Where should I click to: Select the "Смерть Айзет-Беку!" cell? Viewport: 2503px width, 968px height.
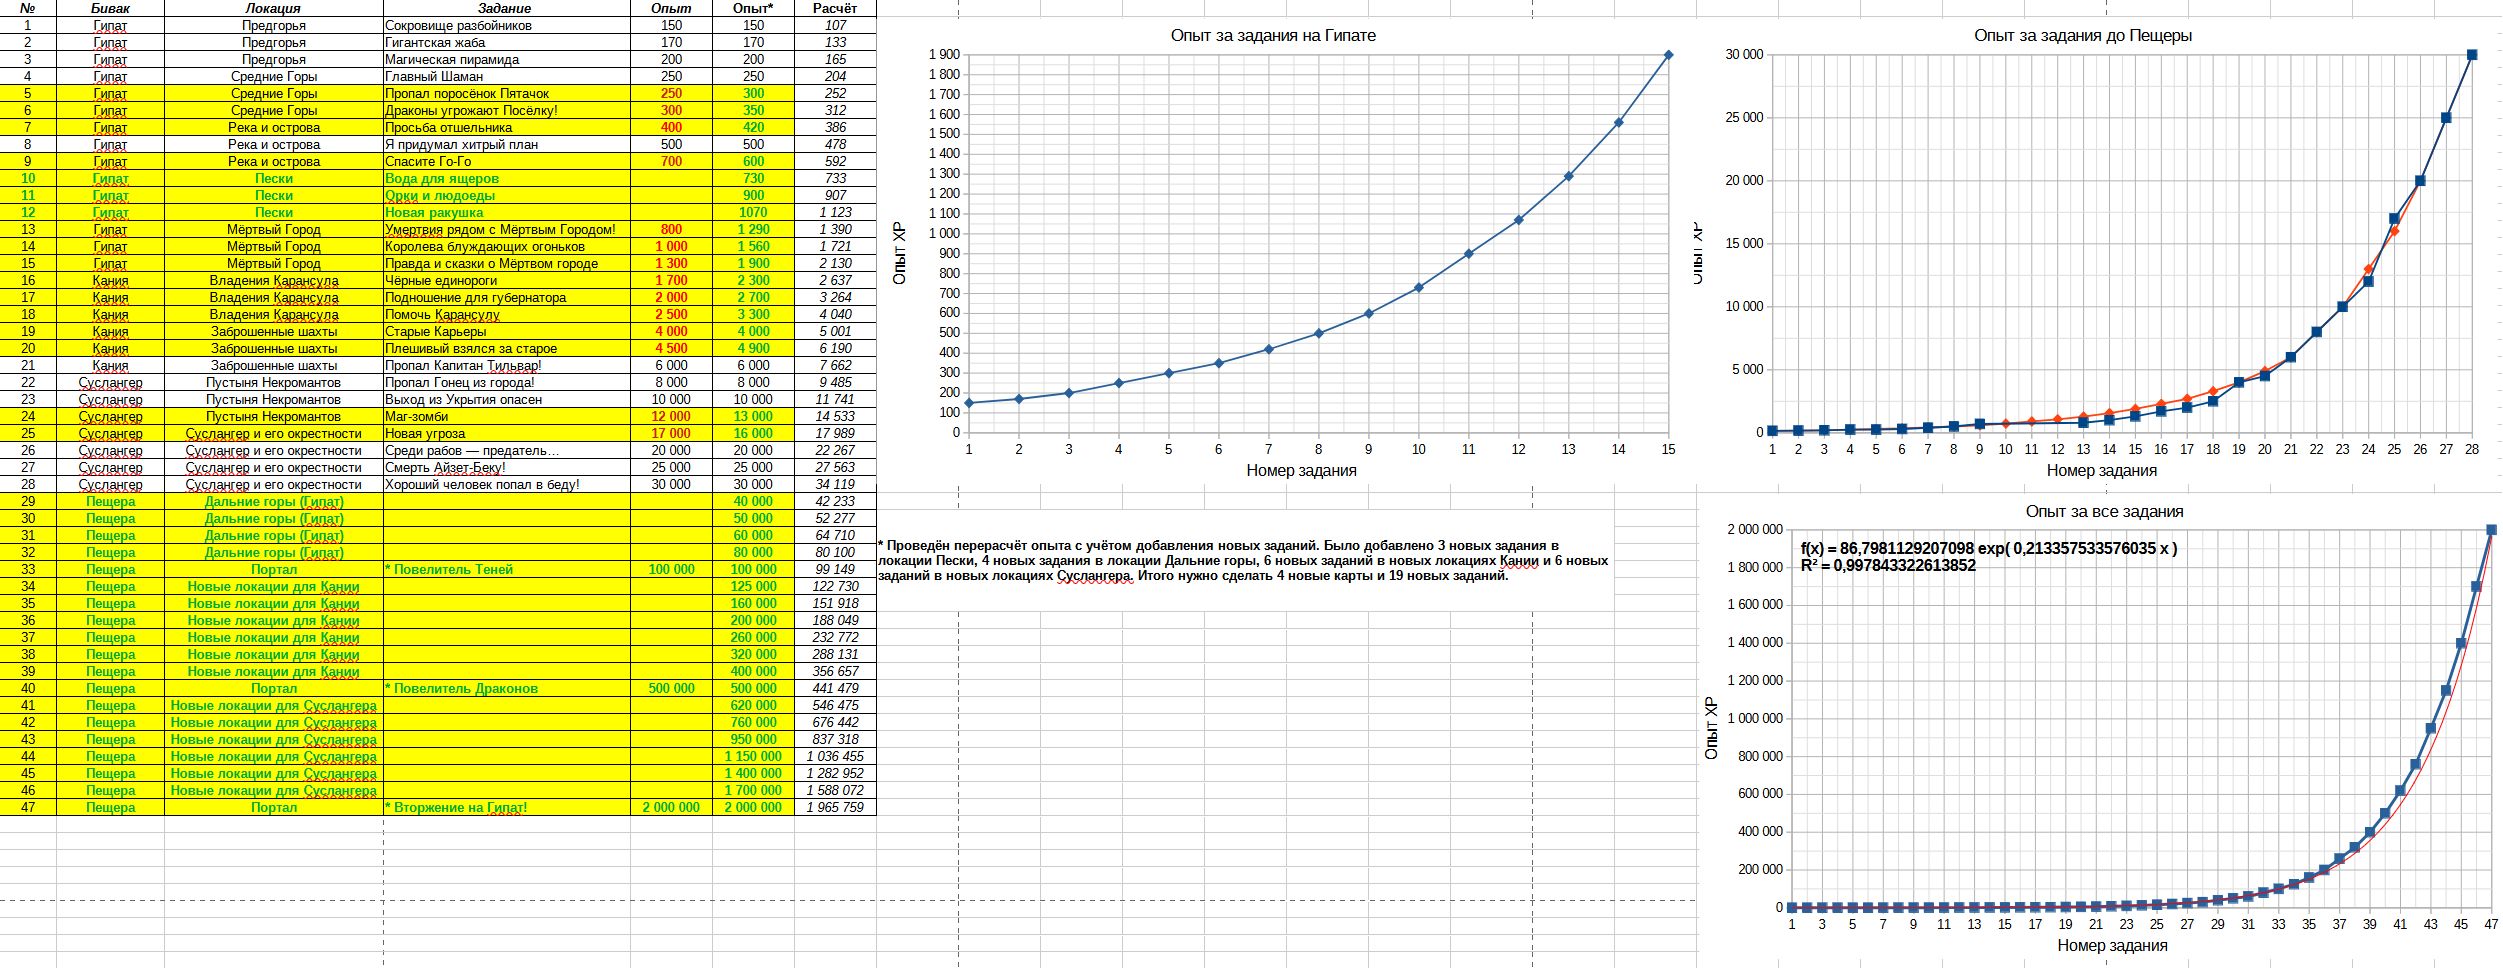point(446,467)
